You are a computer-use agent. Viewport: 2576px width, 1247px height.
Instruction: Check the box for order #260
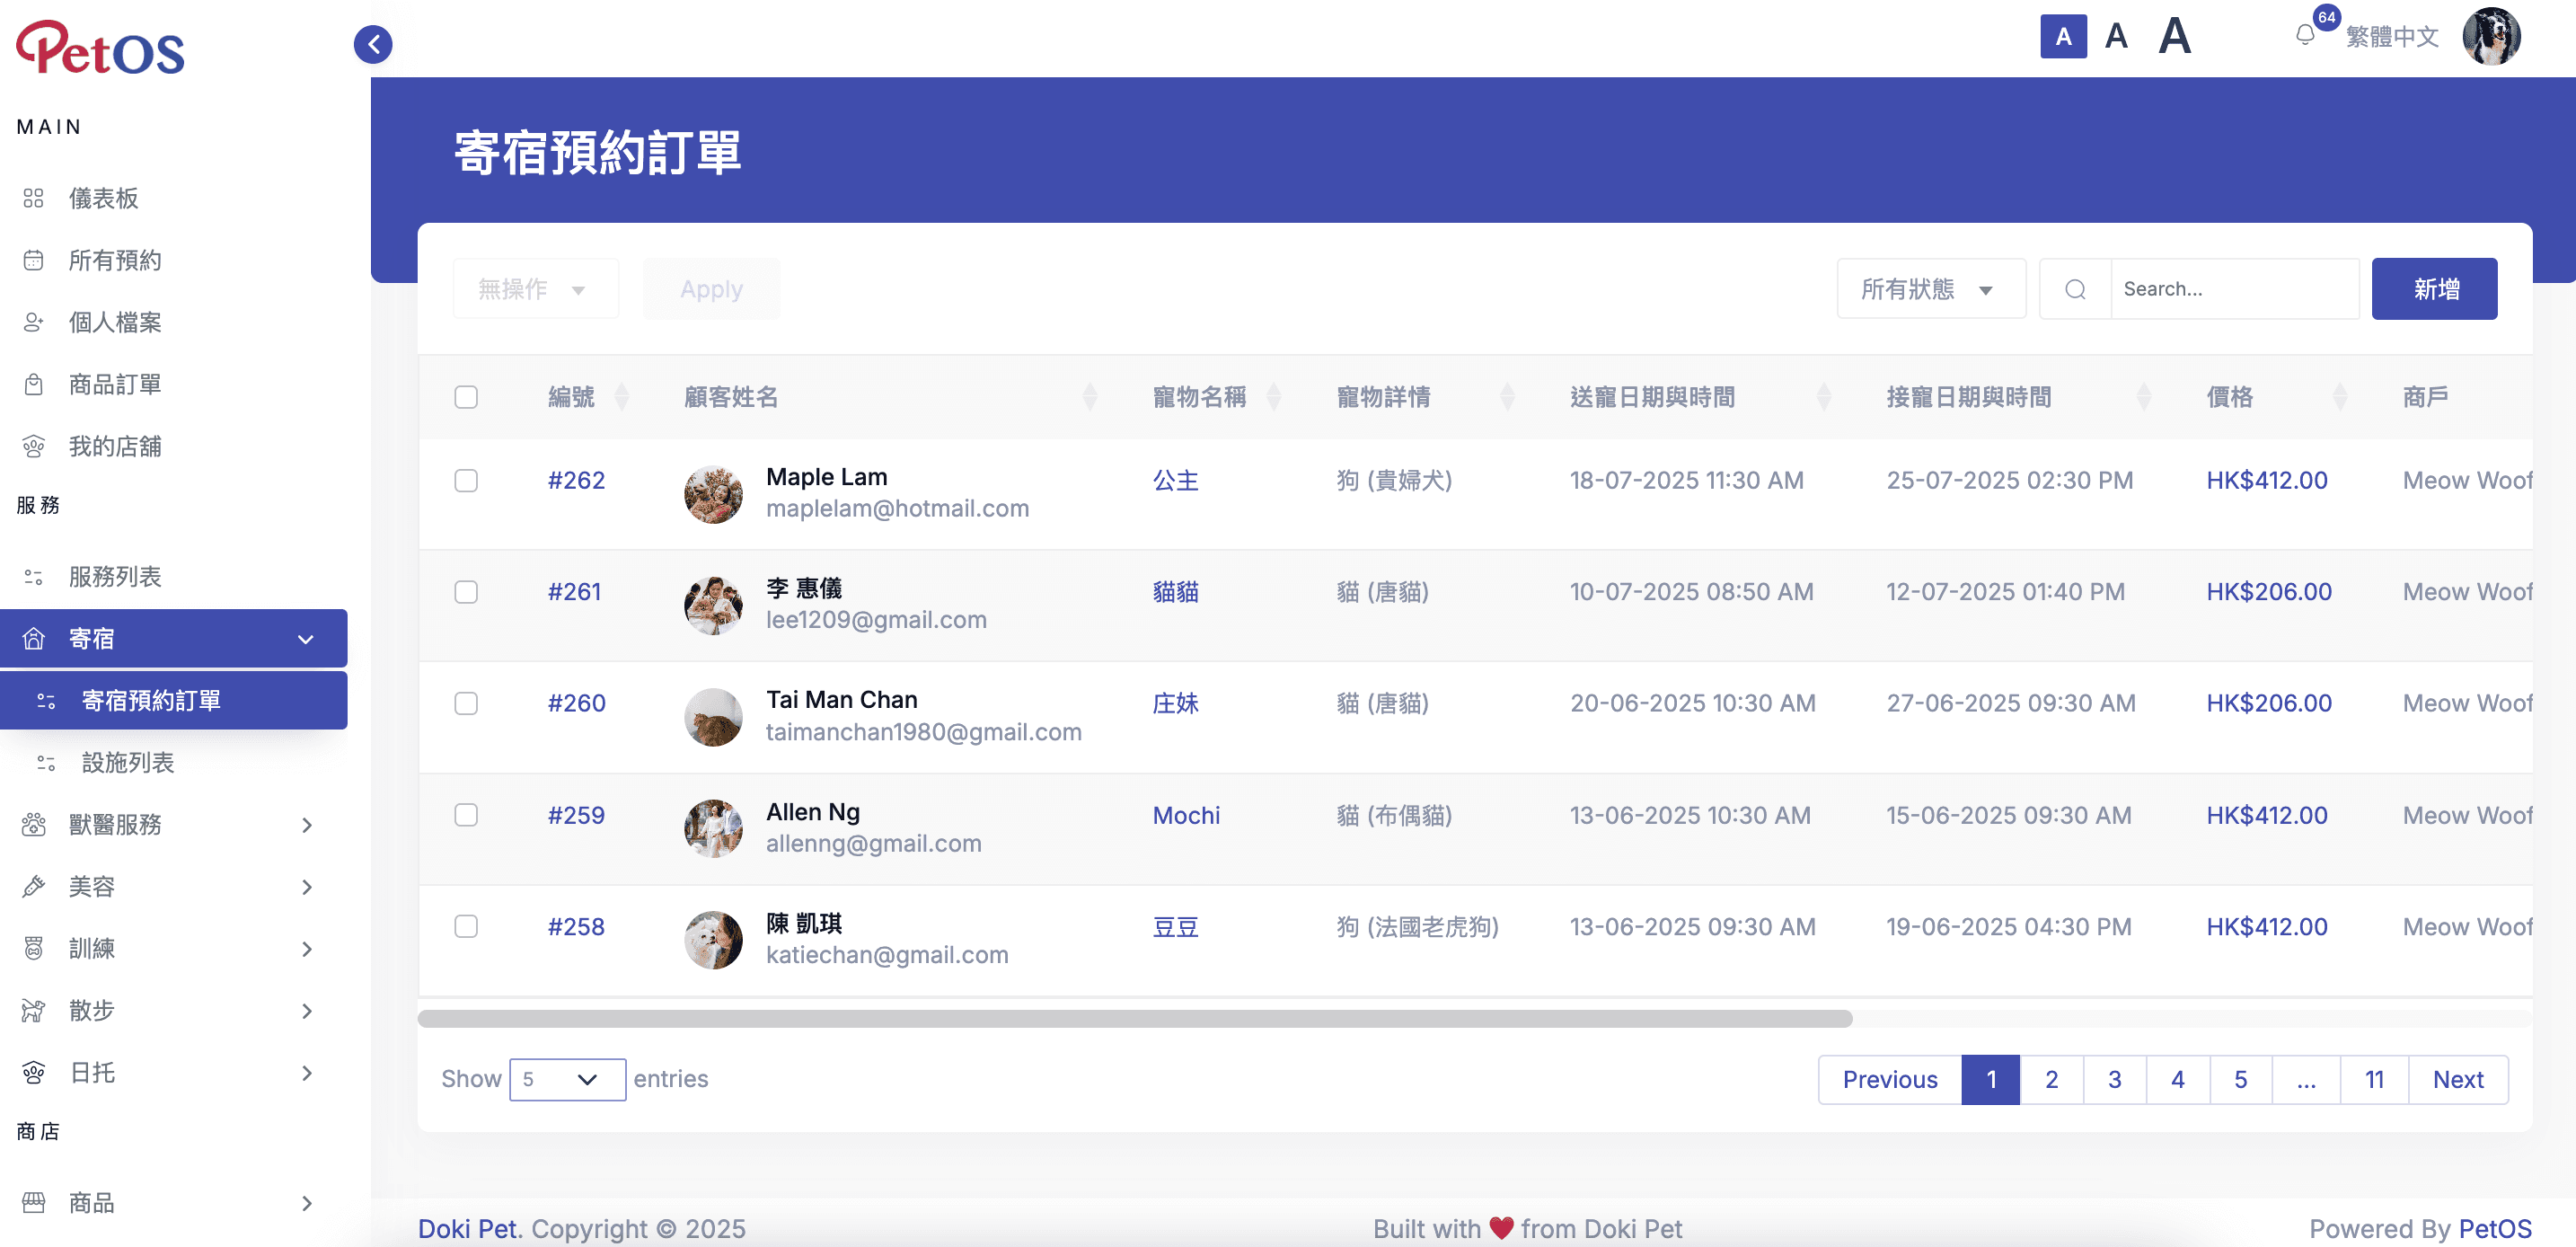[x=466, y=703]
